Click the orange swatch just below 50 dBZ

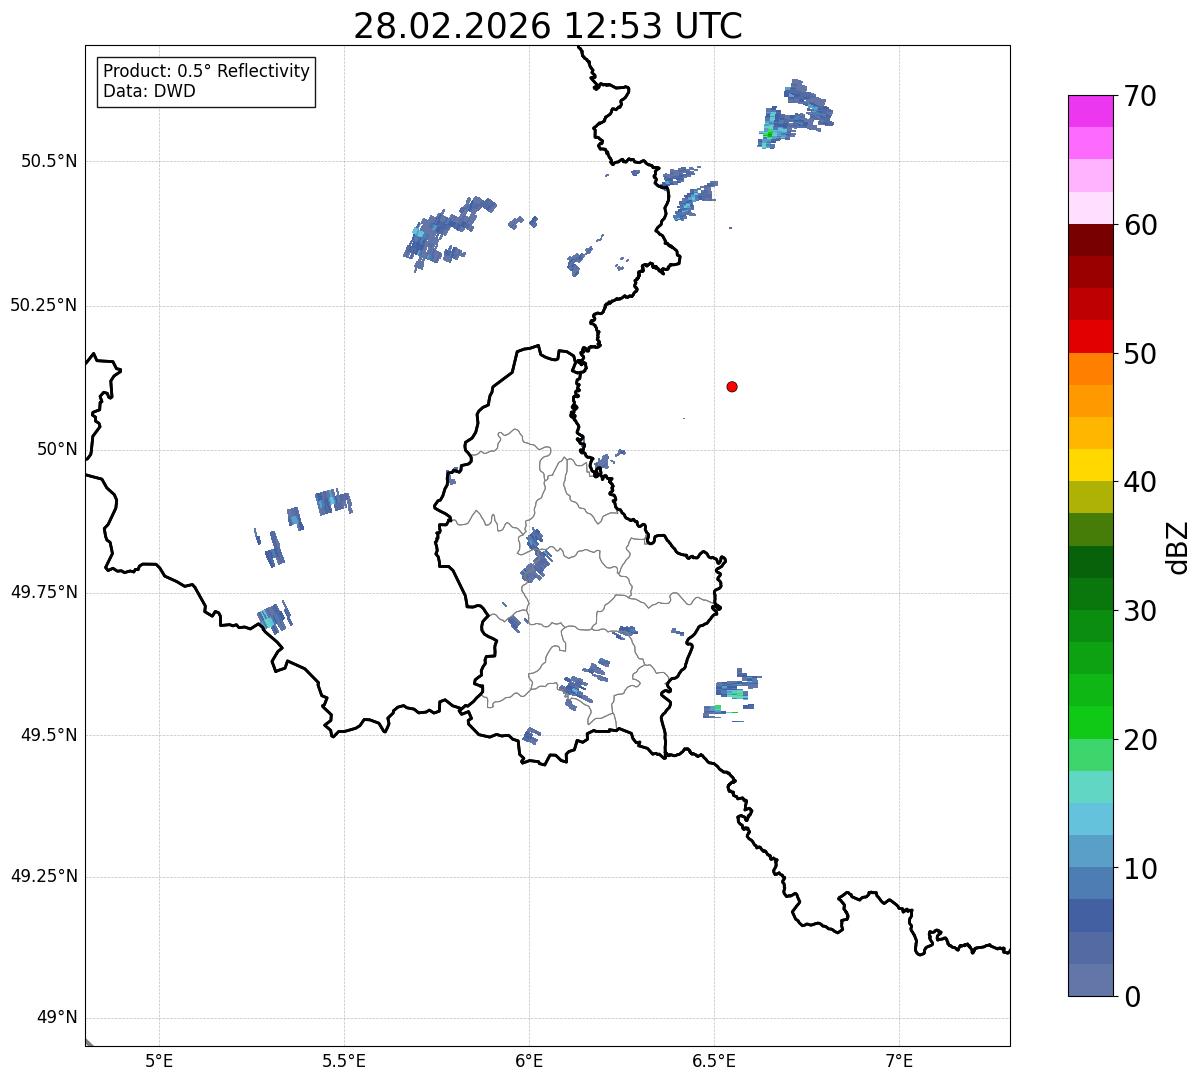click(x=1091, y=369)
